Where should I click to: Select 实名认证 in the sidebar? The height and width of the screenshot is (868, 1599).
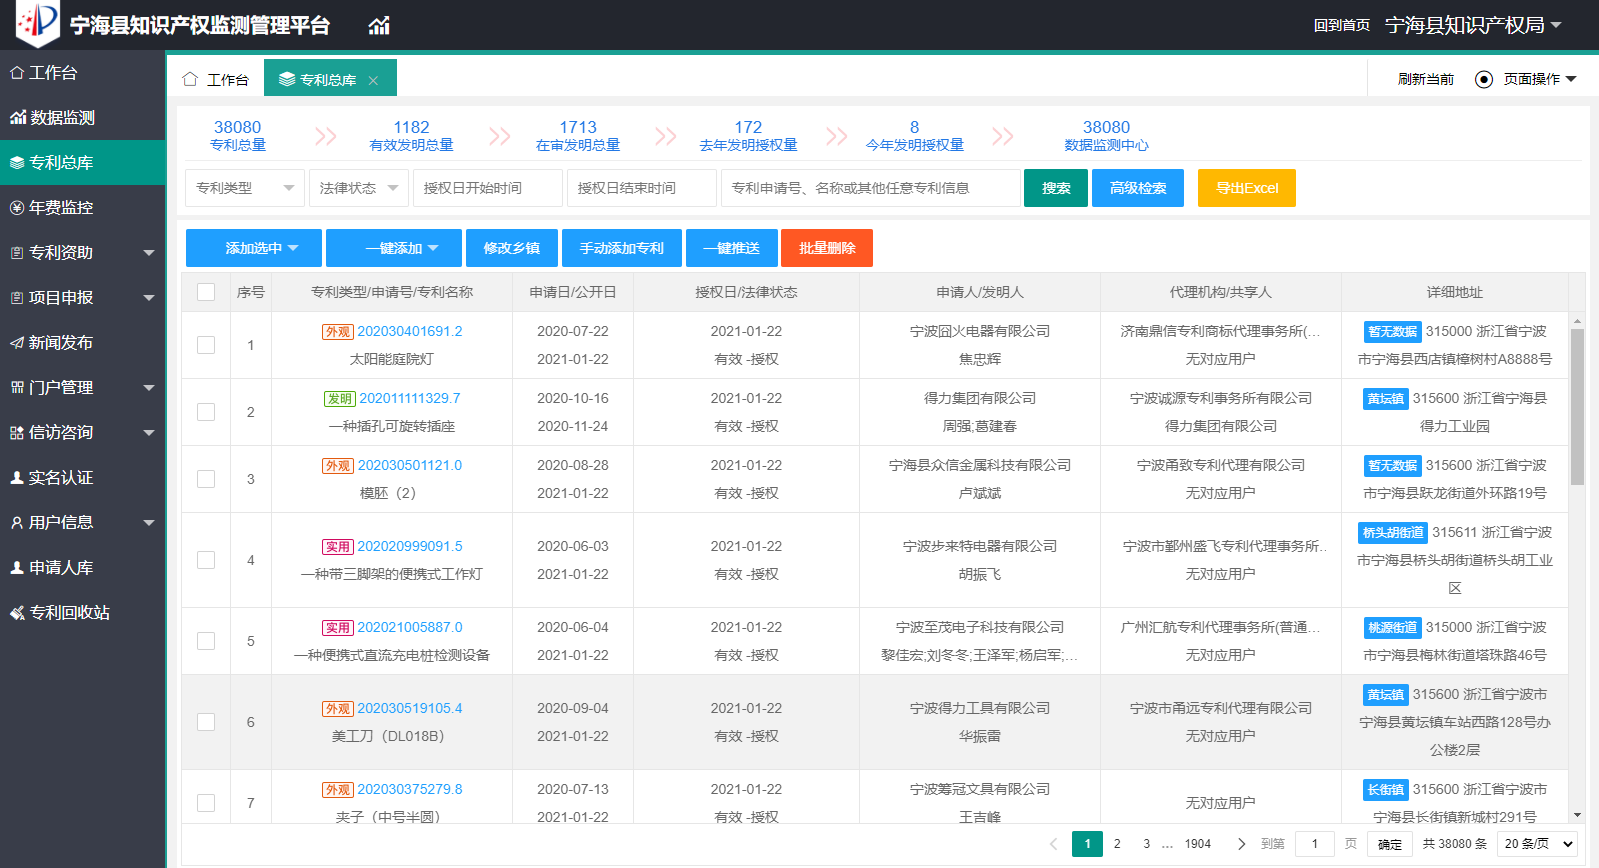coord(60,478)
